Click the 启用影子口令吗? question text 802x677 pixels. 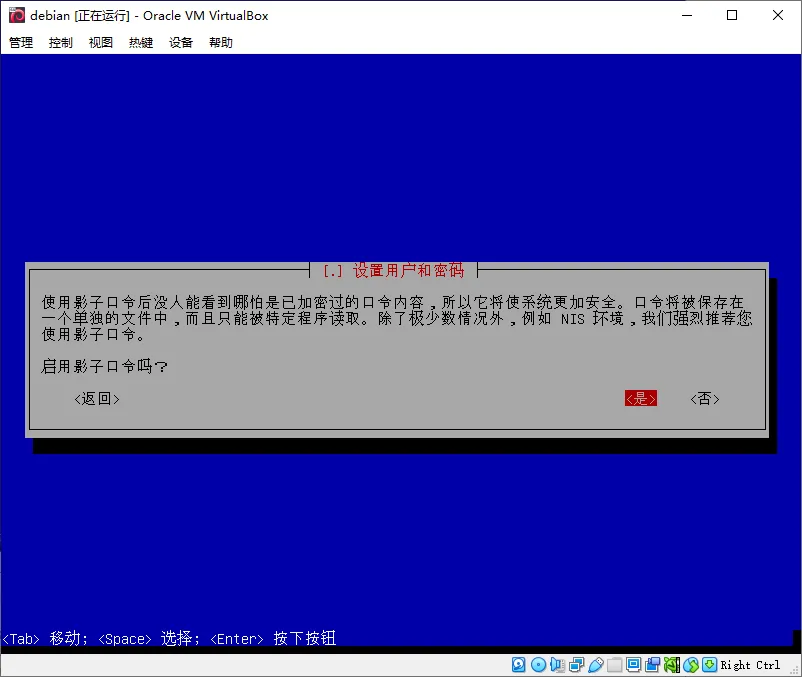(104, 366)
